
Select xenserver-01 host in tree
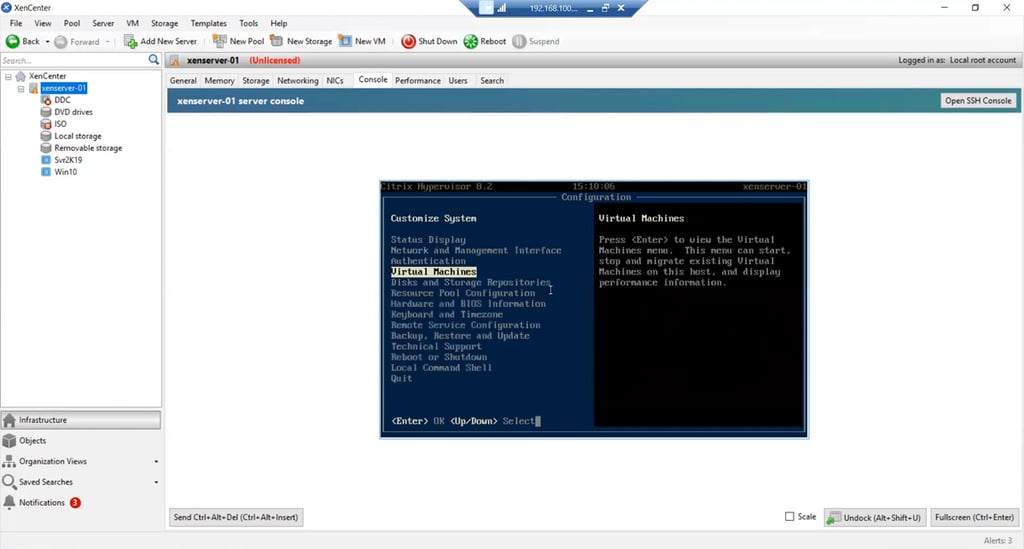63,88
